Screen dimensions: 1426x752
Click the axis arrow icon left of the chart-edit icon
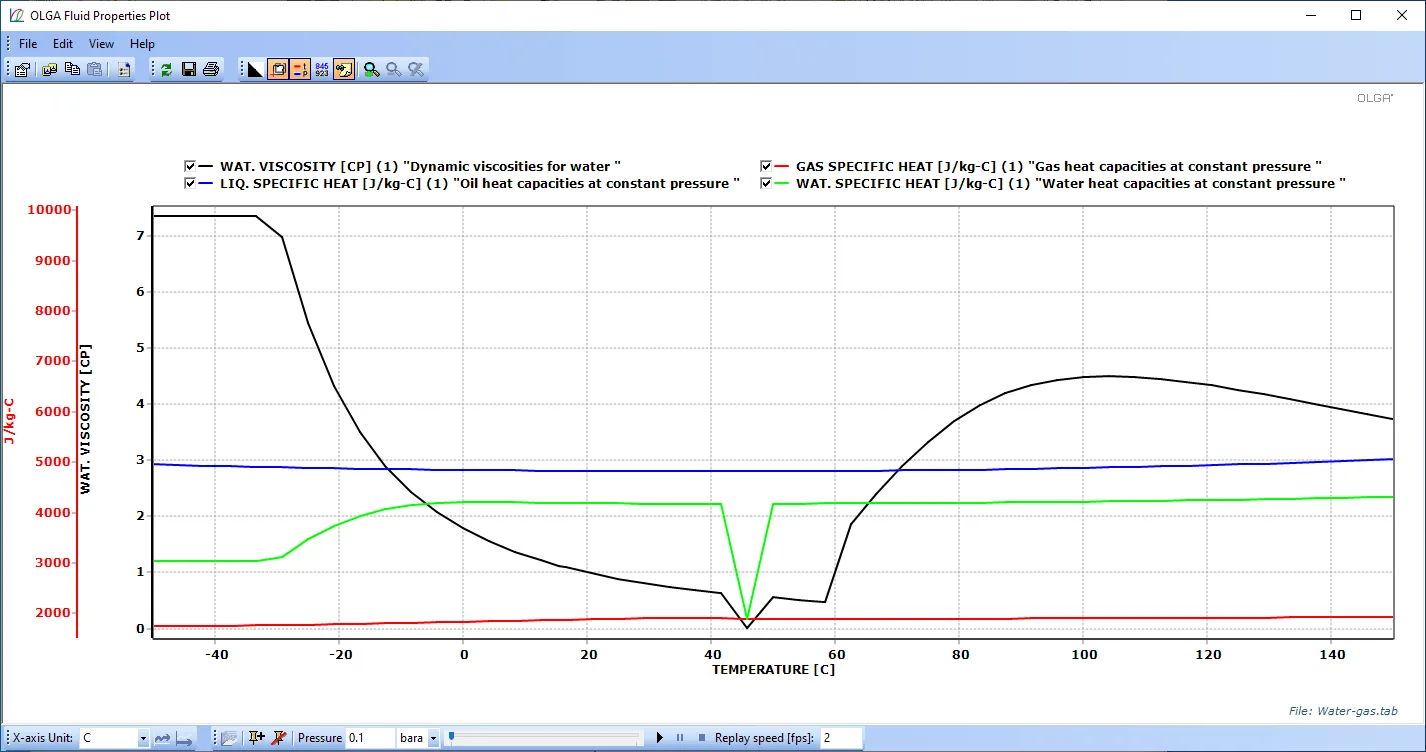[185, 738]
